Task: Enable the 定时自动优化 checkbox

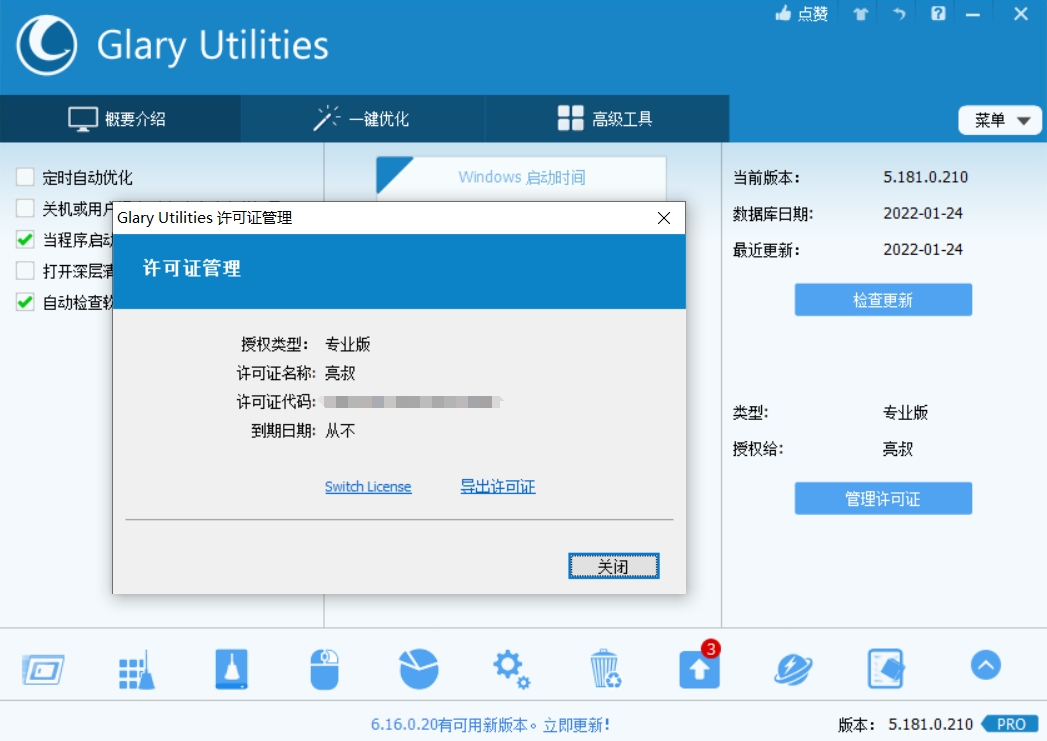Action: coord(25,178)
